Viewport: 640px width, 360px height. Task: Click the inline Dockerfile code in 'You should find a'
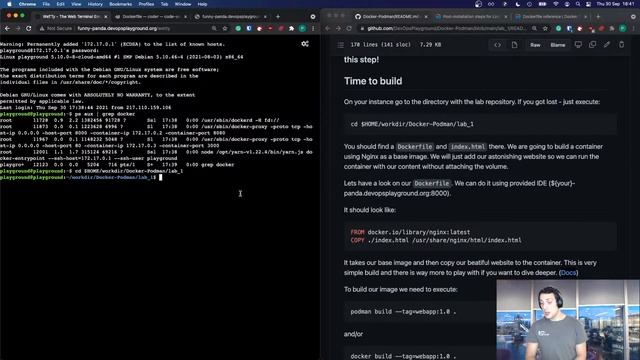414,147
